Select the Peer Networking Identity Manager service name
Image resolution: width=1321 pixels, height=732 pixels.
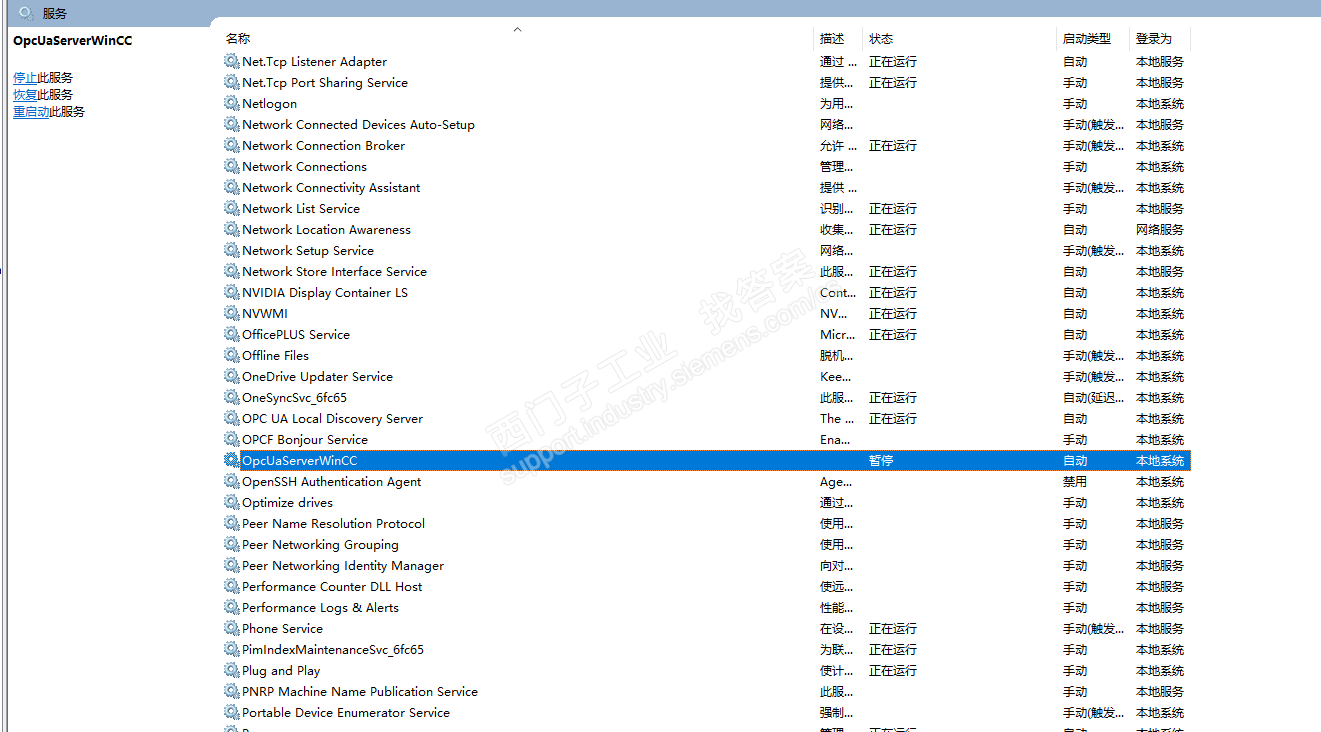click(343, 565)
